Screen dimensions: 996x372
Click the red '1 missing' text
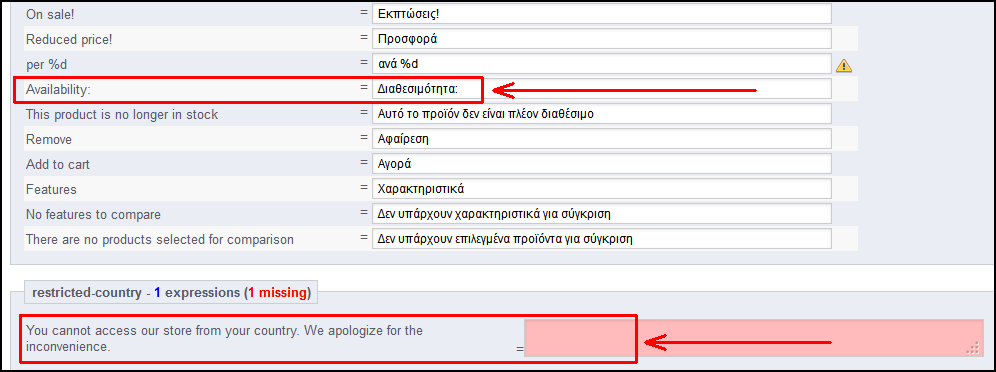[x=278, y=293]
